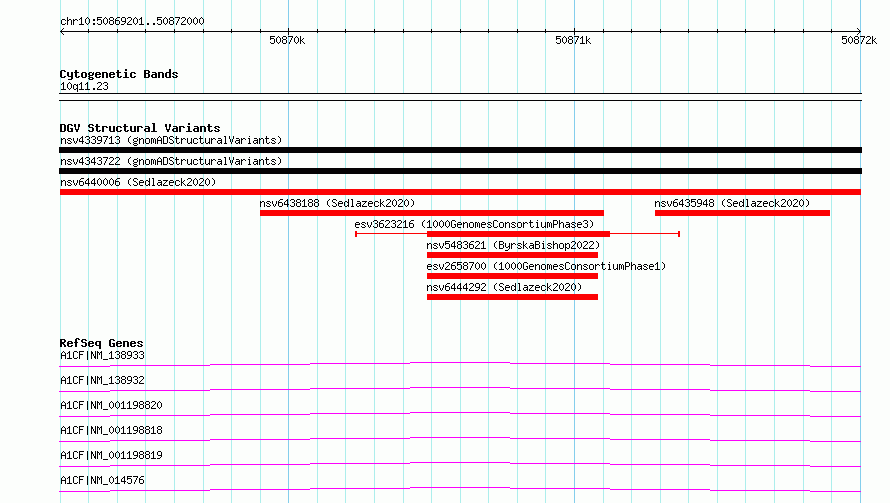The height and width of the screenshot is (503, 890).
Task: Click the thick red bar of esv3623216
Action: coord(518,234)
